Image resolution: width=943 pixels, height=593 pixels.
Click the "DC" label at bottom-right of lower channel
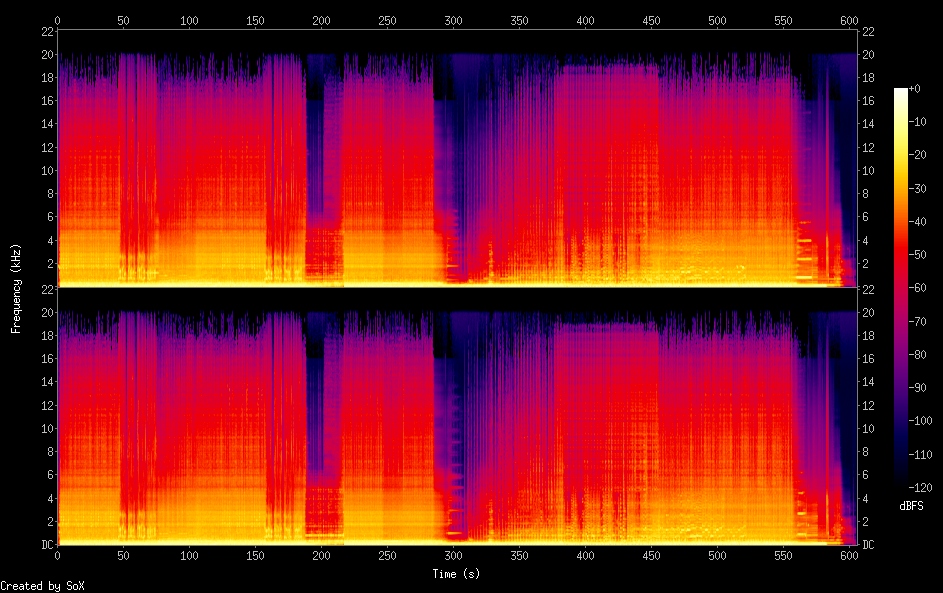pos(868,545)
